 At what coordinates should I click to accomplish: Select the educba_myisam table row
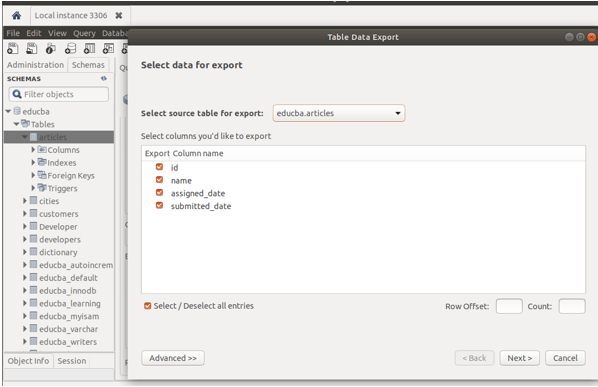[x=59, y=316]
